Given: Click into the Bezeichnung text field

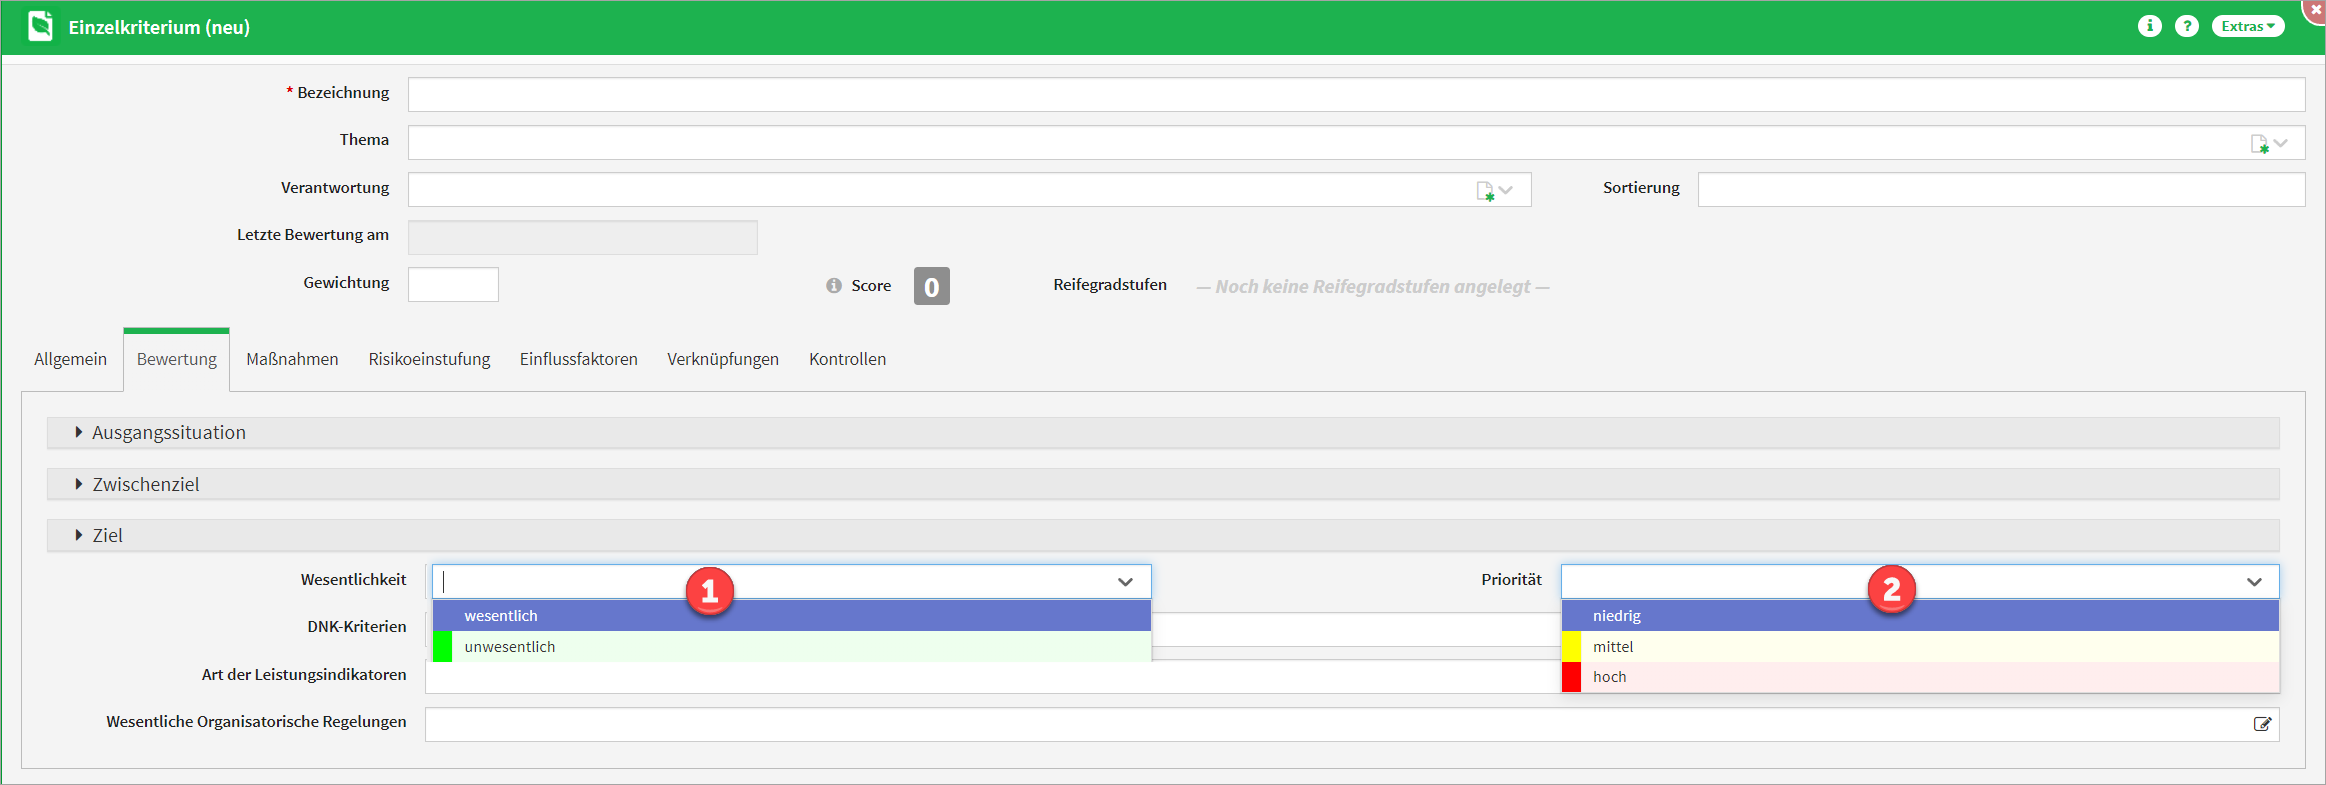Looking at the screenshot, I should [1355, 95].
